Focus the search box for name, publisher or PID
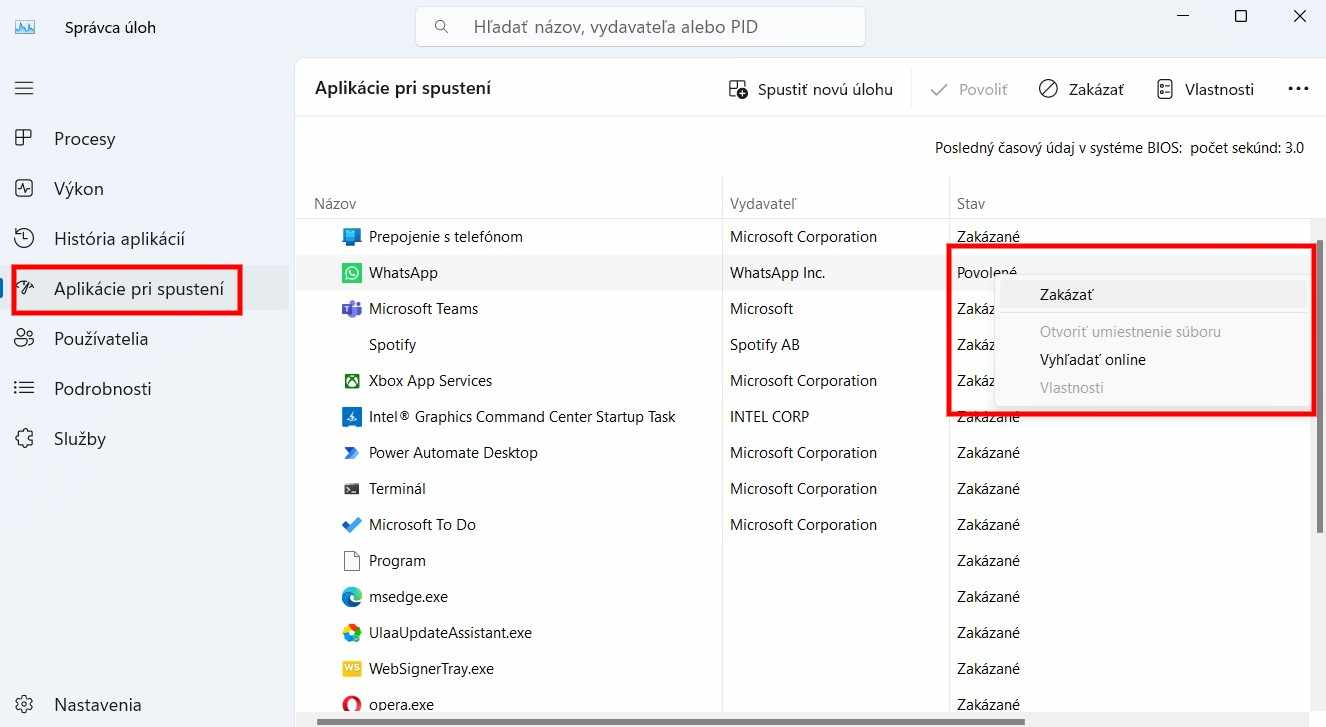Screen dimensions: 1326x727 640,27
